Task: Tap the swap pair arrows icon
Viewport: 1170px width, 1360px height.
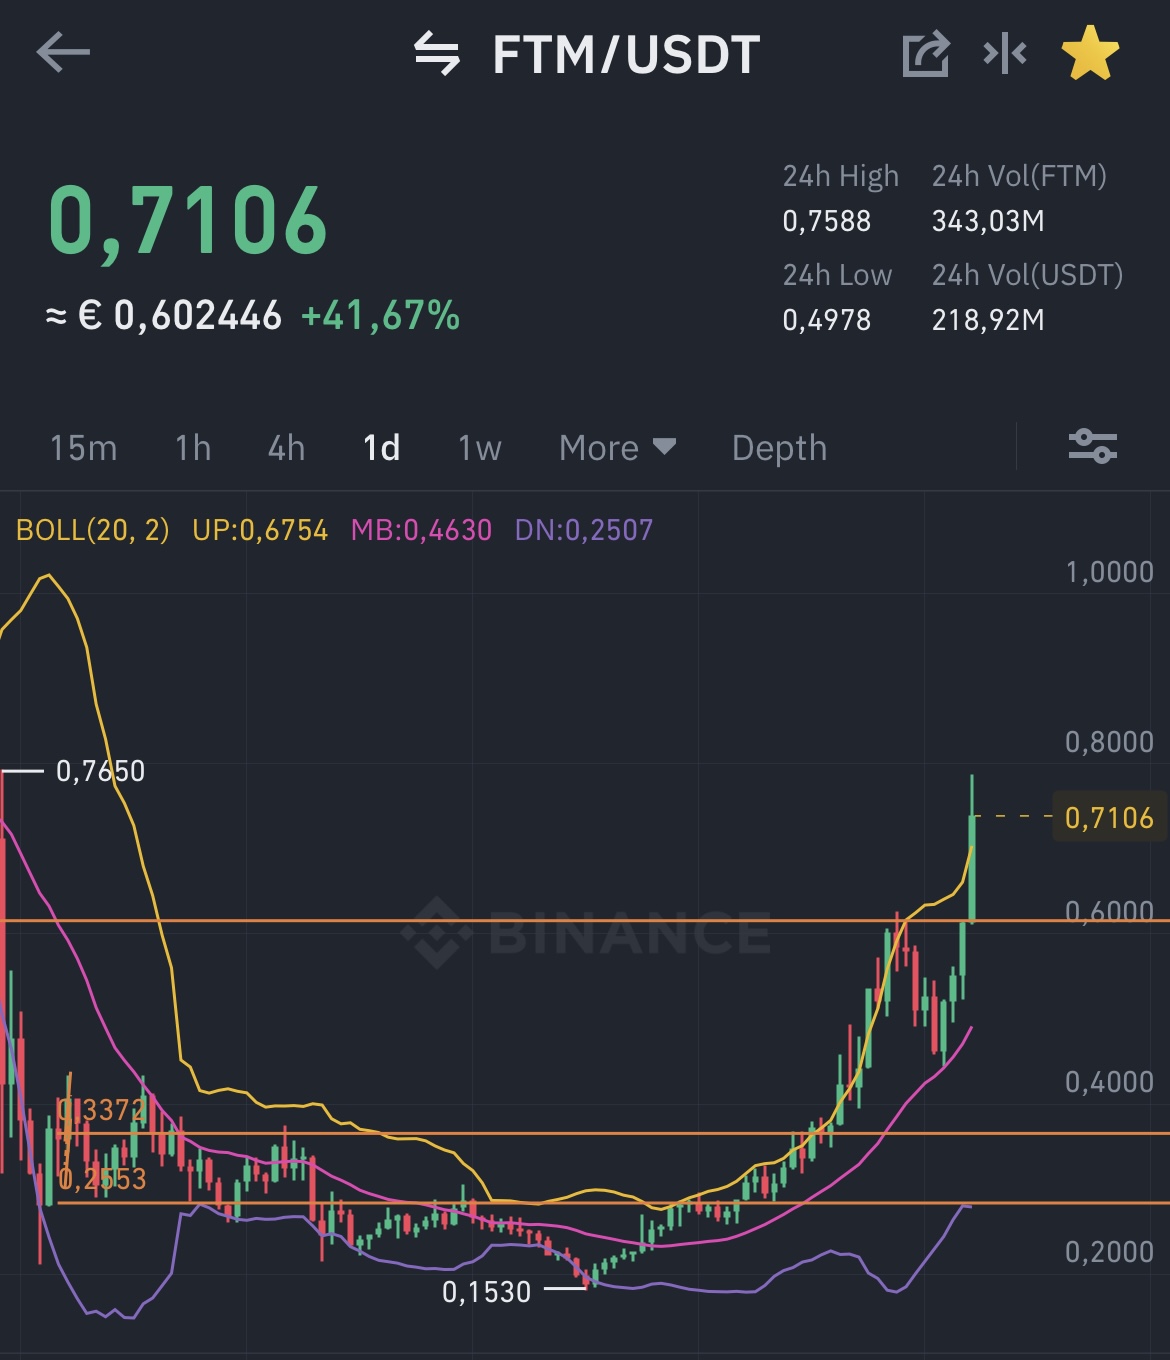Action: pyautogui.click(x=437, y=54)
